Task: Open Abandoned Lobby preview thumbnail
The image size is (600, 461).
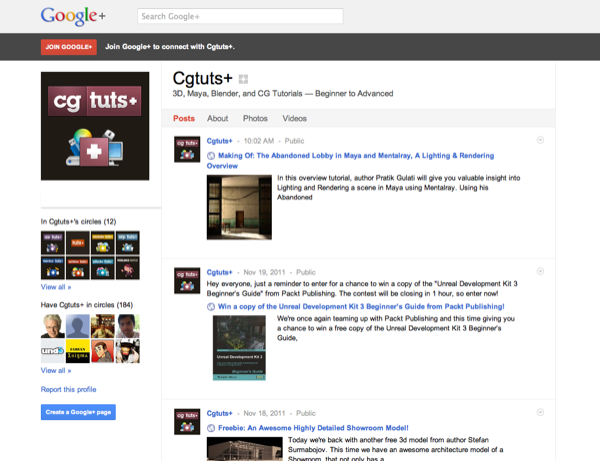Action: (239, 207)
